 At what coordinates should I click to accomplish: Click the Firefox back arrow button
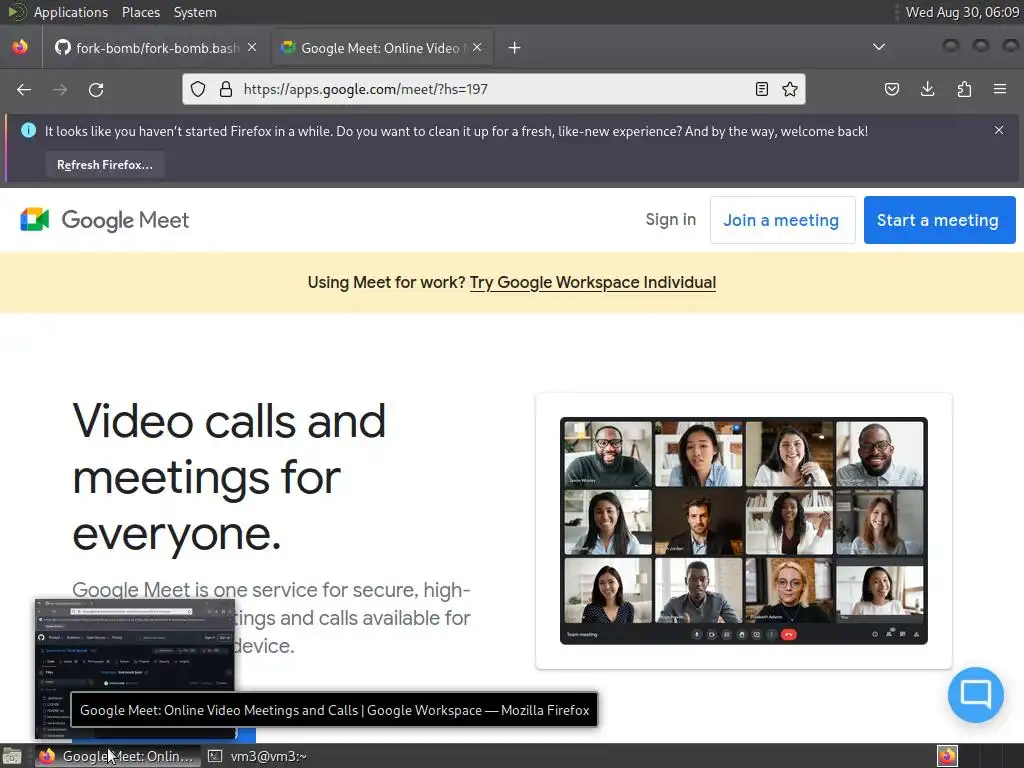click(x=24, y=89)
